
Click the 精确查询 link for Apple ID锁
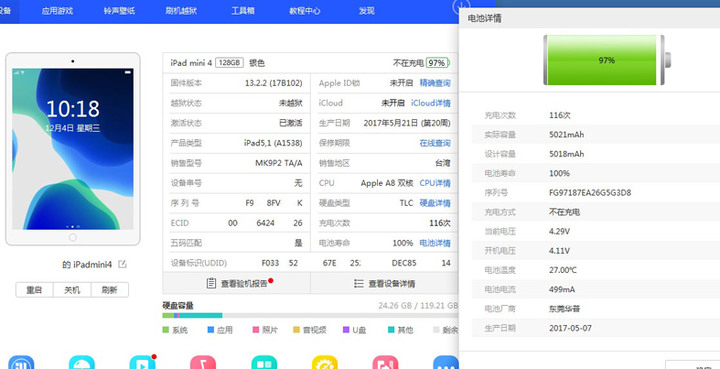point(435,83)
